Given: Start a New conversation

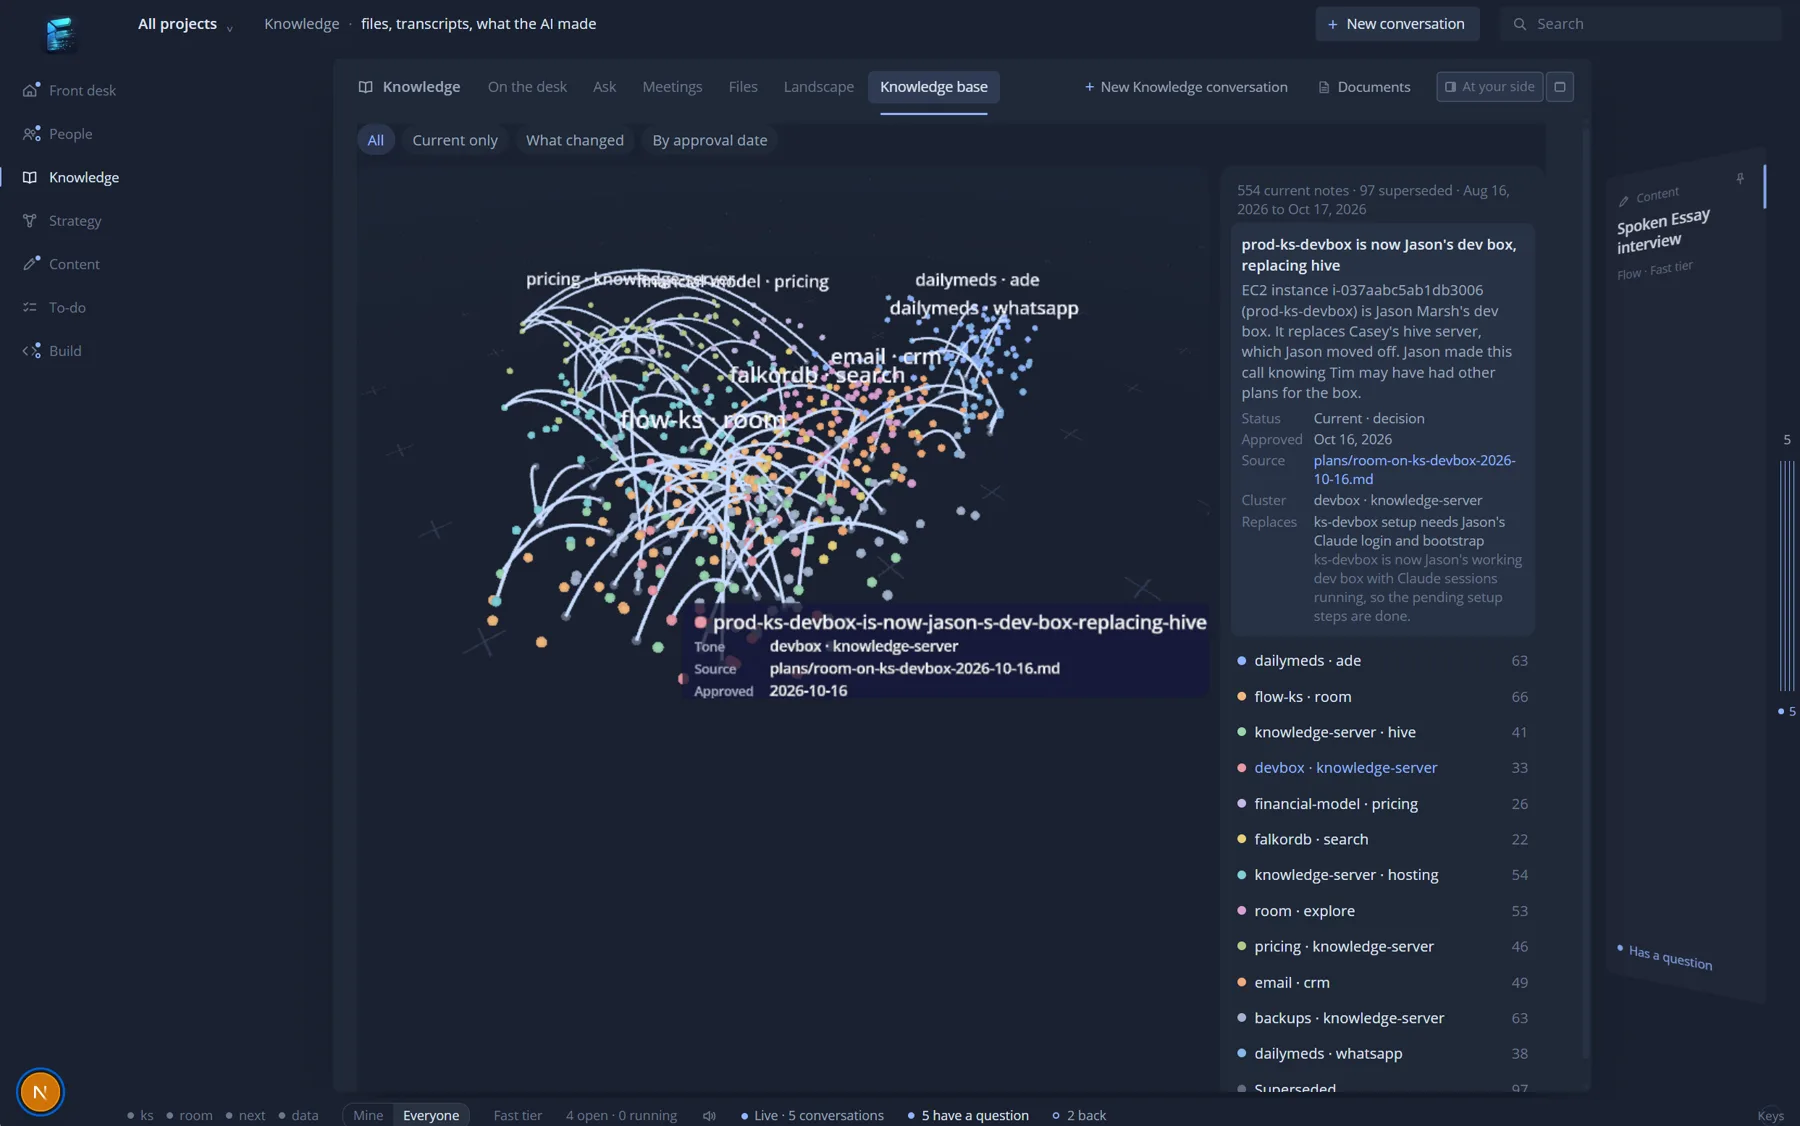Looking at the screenshot, I should click(x=1396, y=24).
